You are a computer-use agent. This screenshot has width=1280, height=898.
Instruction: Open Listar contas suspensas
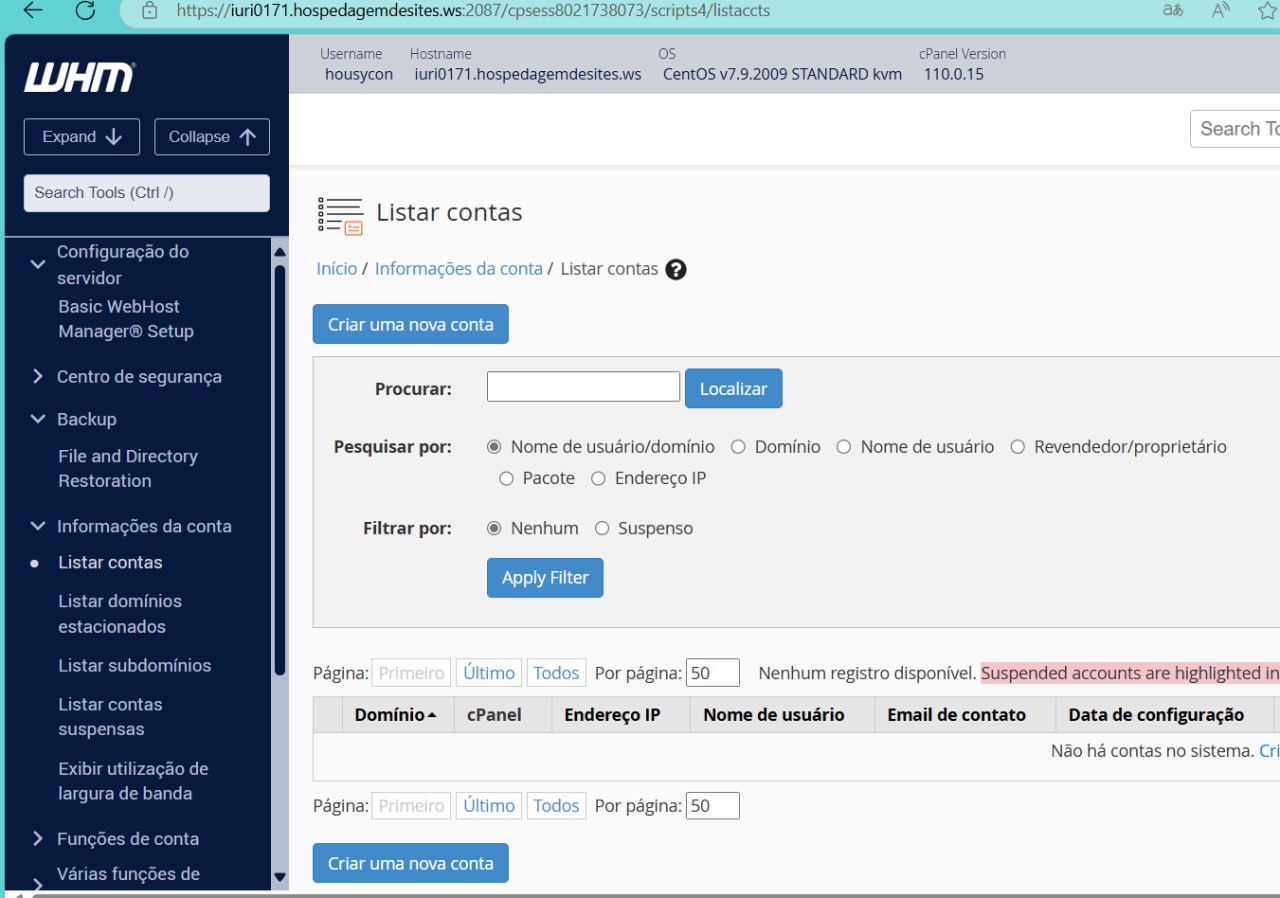(110, 717)
